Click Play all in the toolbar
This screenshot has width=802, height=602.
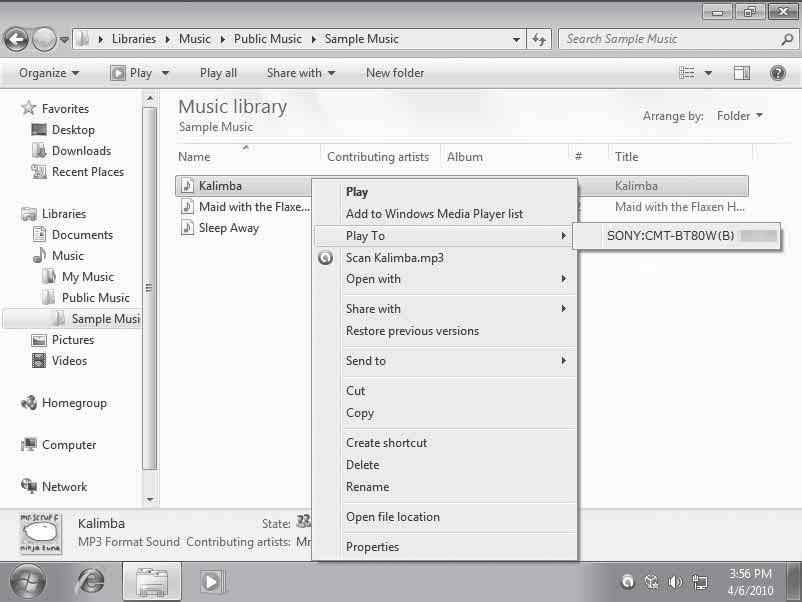(x=218, y=73)
